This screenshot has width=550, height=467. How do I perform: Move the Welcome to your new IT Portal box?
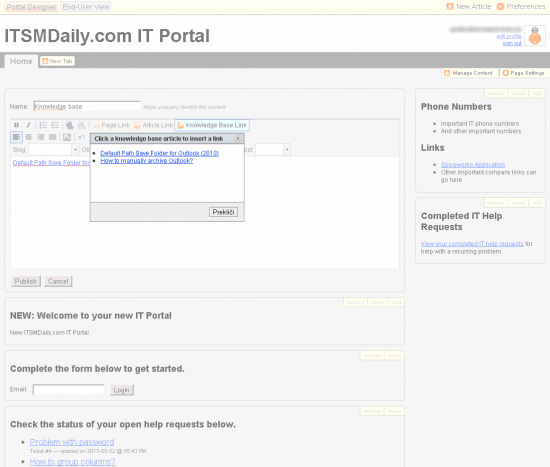tap(378, 302)
